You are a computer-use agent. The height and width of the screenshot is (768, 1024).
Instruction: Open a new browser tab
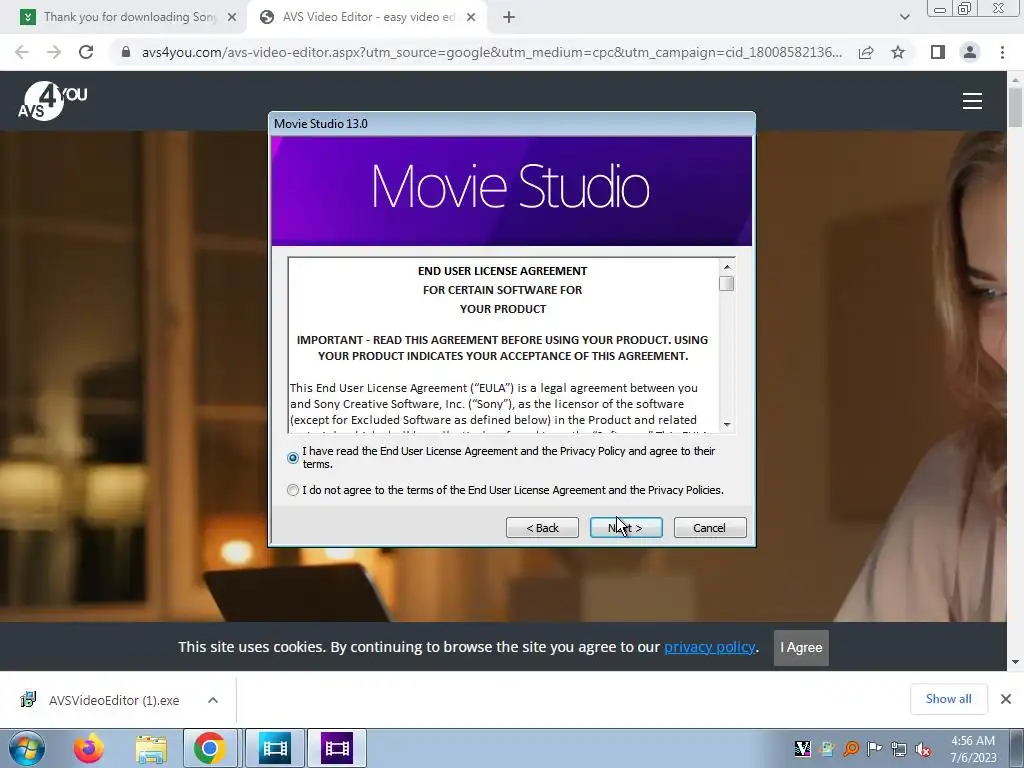[509, 17]
